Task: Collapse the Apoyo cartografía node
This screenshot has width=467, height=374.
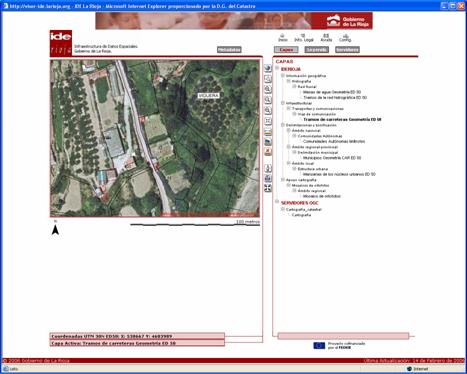Action: click(283, 180)
